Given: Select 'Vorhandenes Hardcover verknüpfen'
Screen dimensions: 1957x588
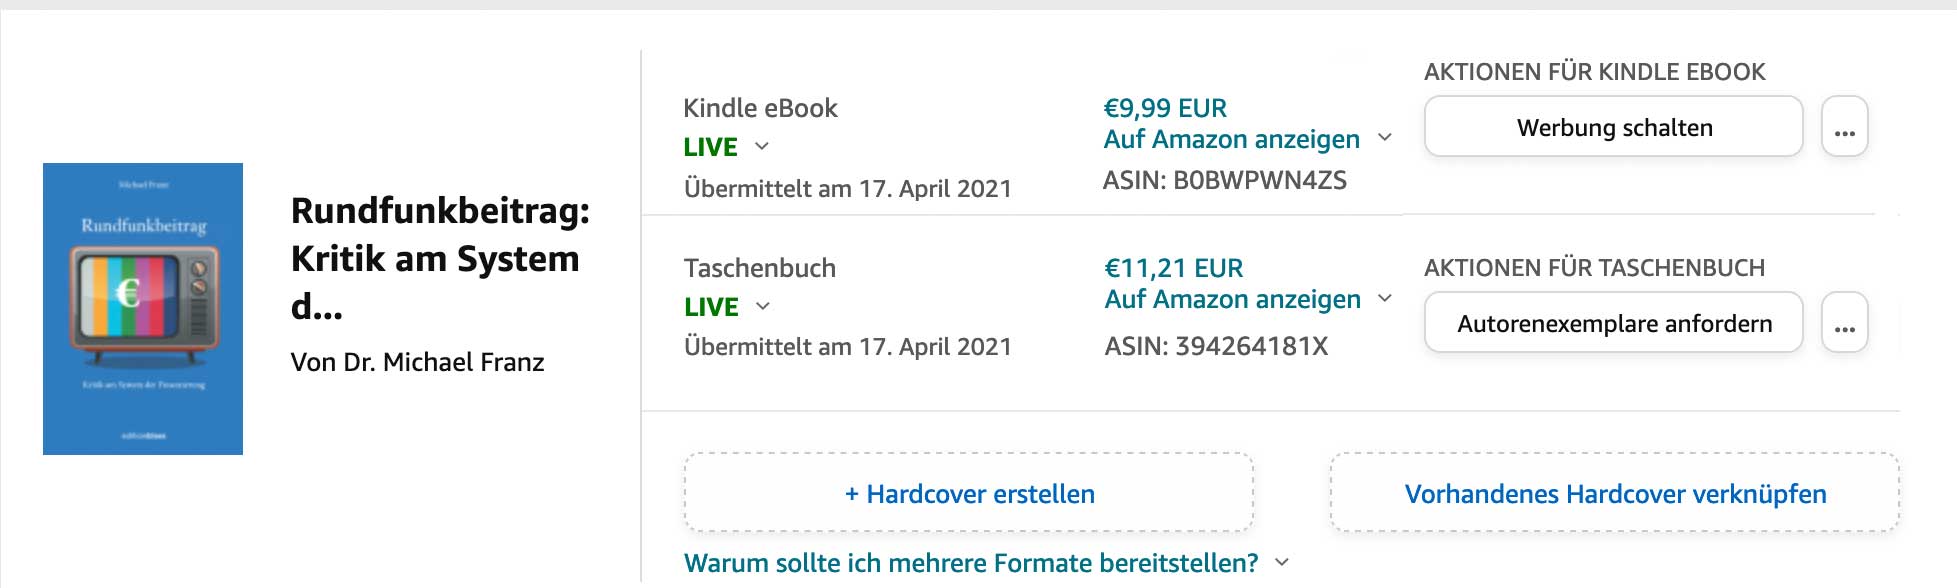Looking at the screenshot, I should (1614, 494).
